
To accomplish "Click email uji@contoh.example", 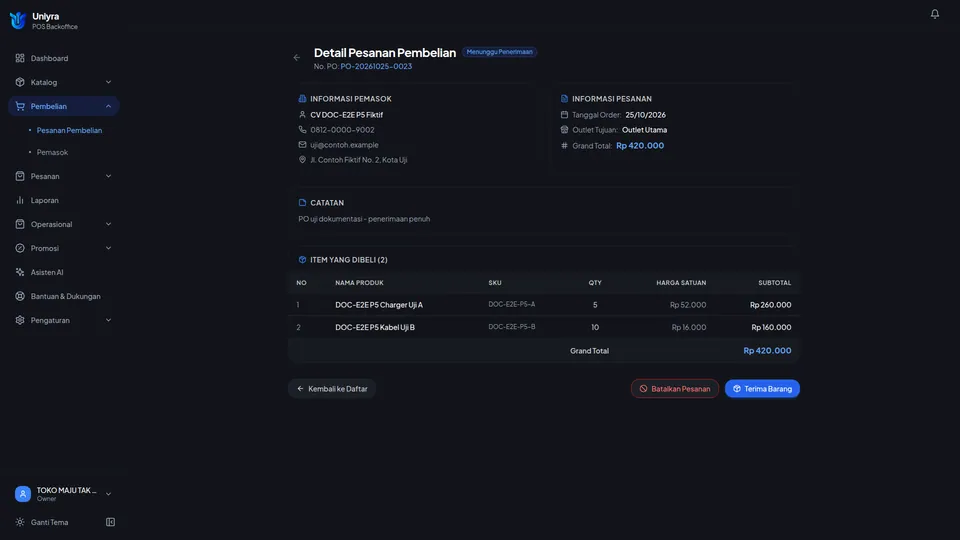I will (x=344, y=144).
